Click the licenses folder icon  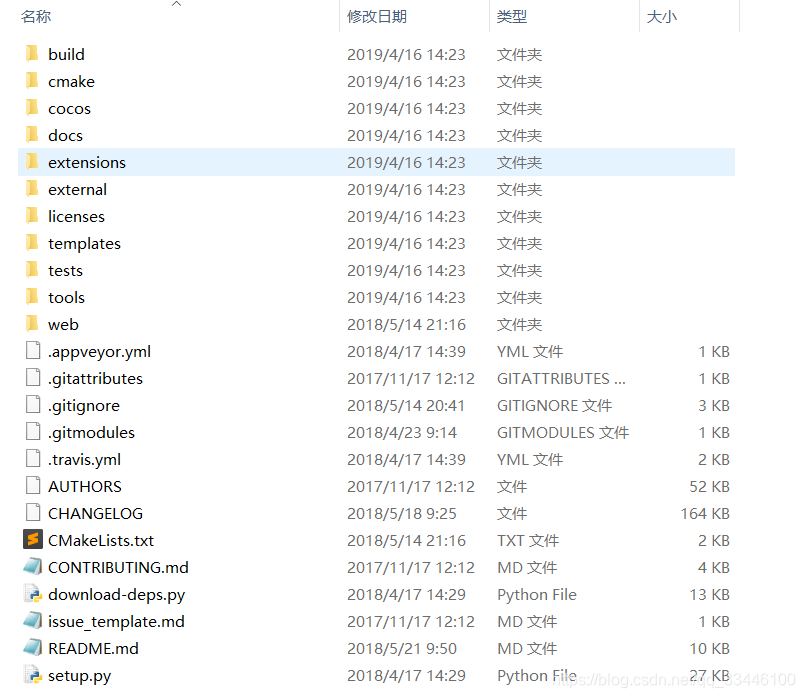(32, 216)
